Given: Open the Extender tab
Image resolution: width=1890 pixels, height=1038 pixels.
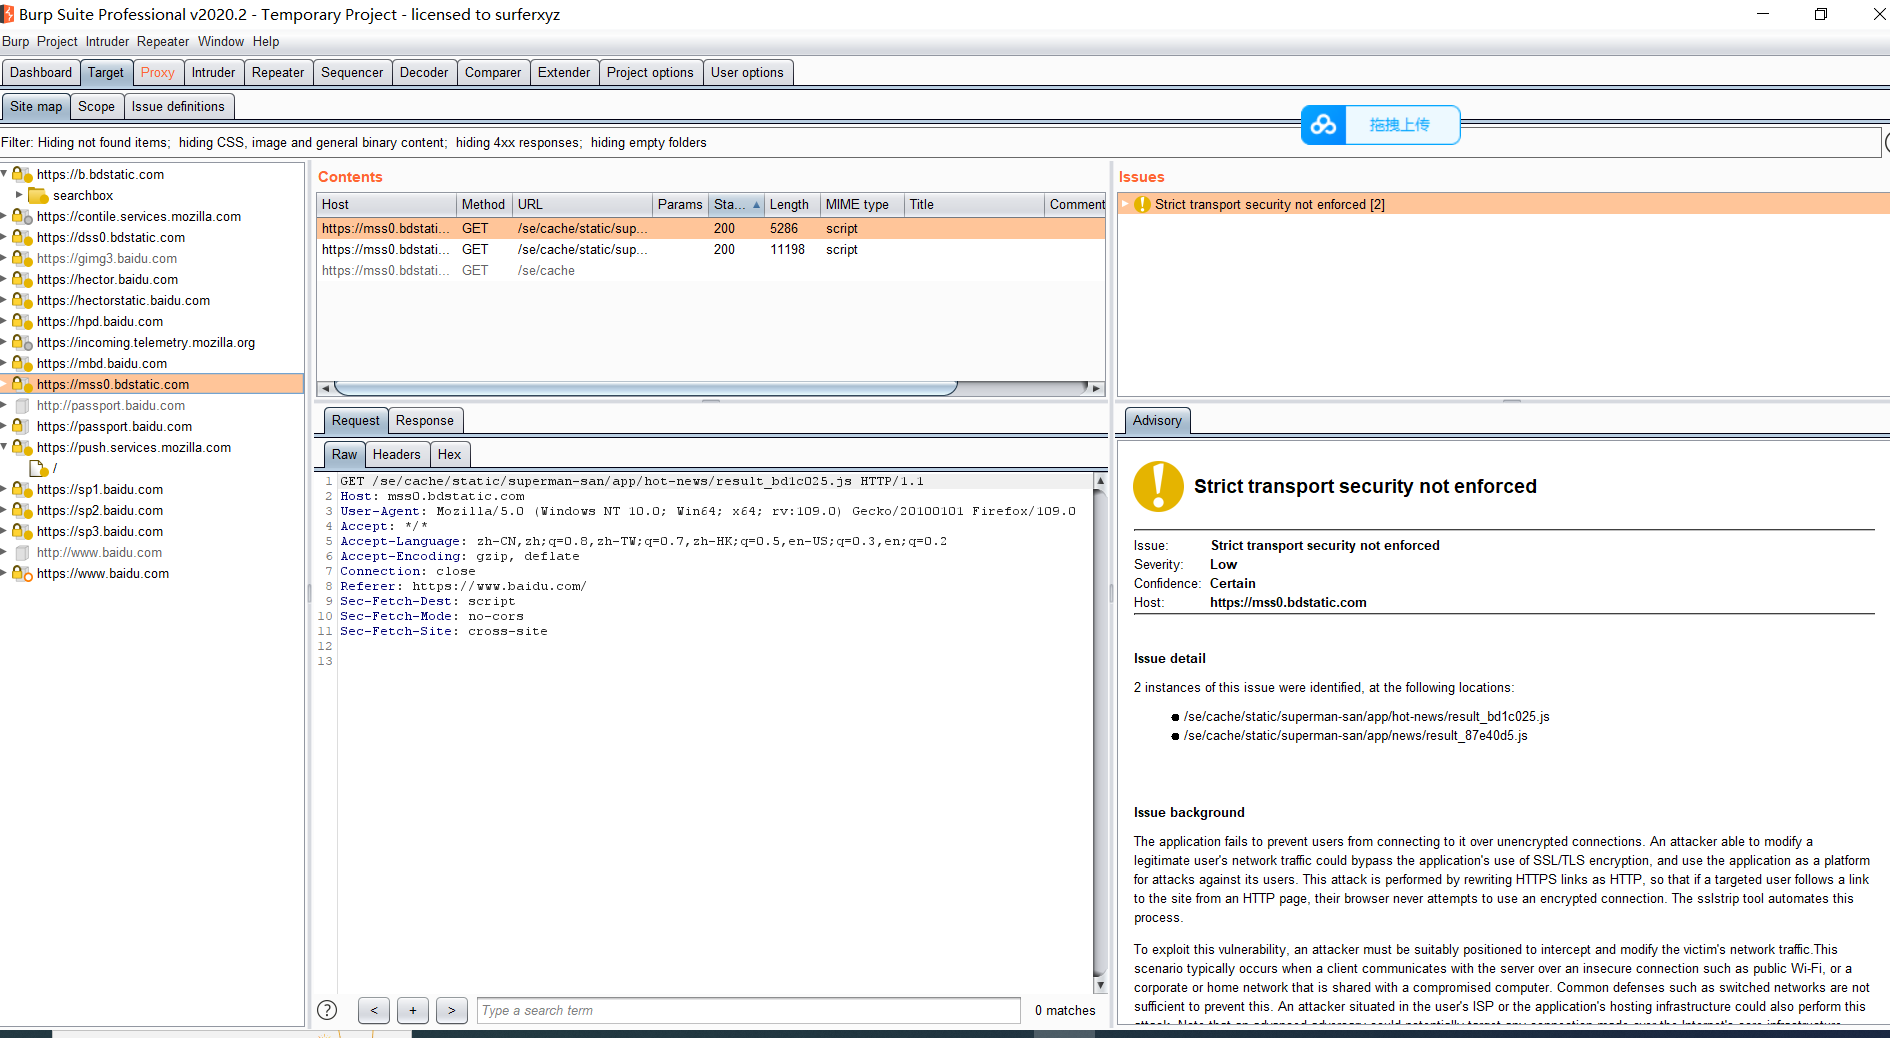Looking at the screenshot, I should point(564,72).
